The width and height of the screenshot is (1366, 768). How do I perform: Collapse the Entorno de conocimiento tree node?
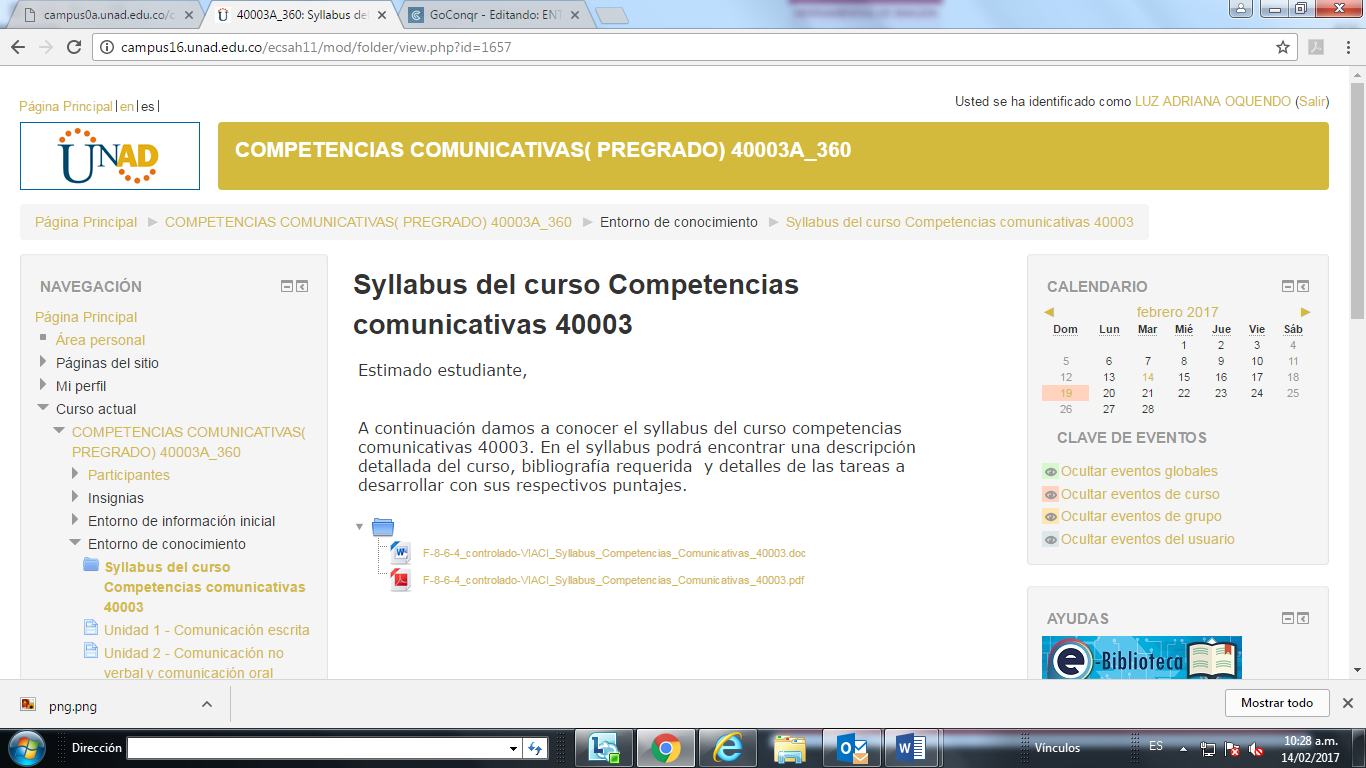pyautogui.click(x=75, y=544)
